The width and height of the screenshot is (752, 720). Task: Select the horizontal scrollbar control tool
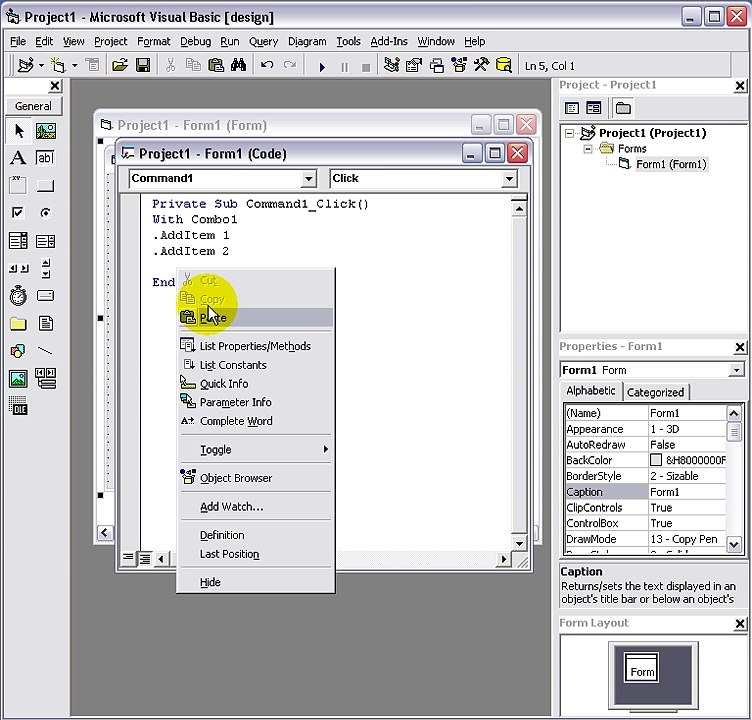(18, 269)
